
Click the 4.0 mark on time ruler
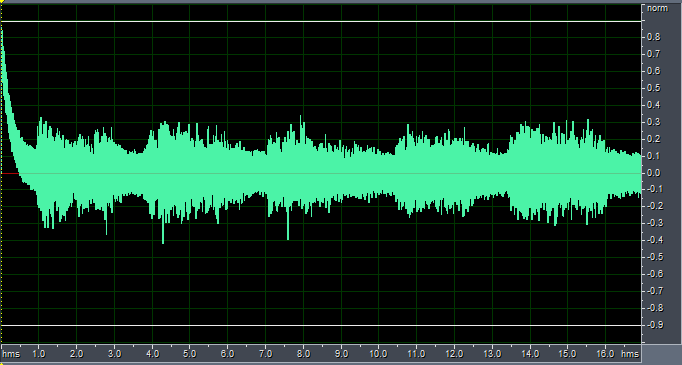pyautogui.click(x=152, y=354)
